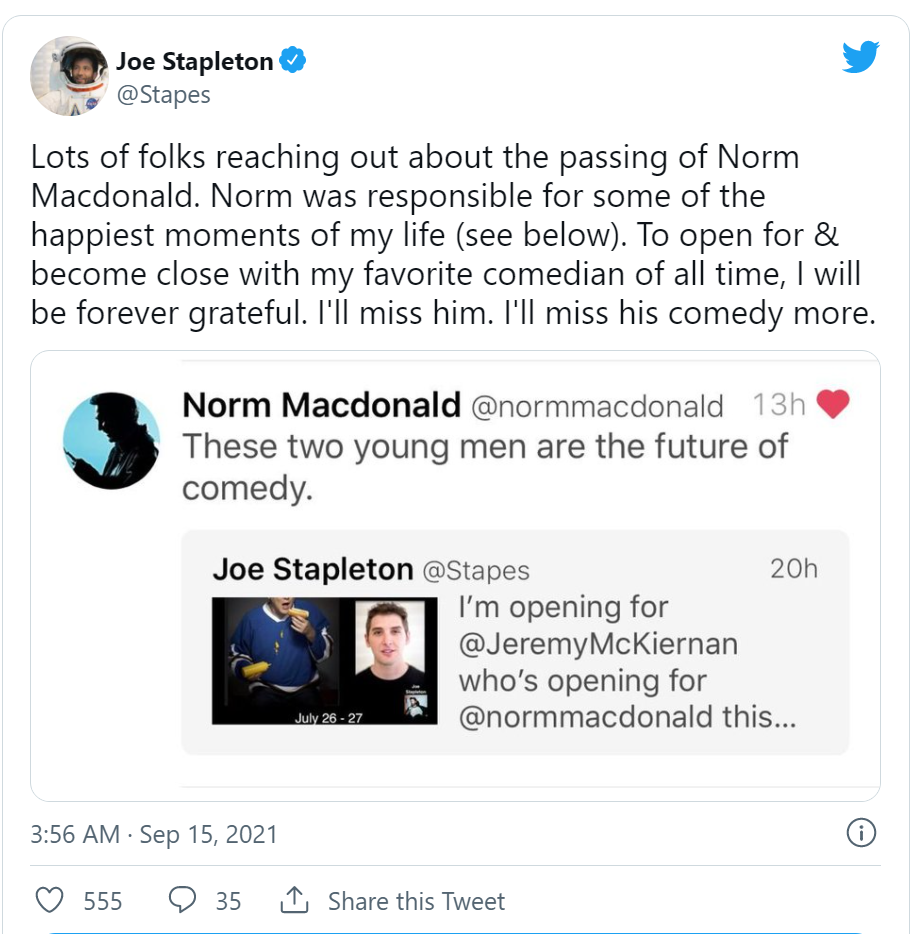The image size is (912, 934).
Task: Click the blue verified badge
Action: [x=292, y=61]
